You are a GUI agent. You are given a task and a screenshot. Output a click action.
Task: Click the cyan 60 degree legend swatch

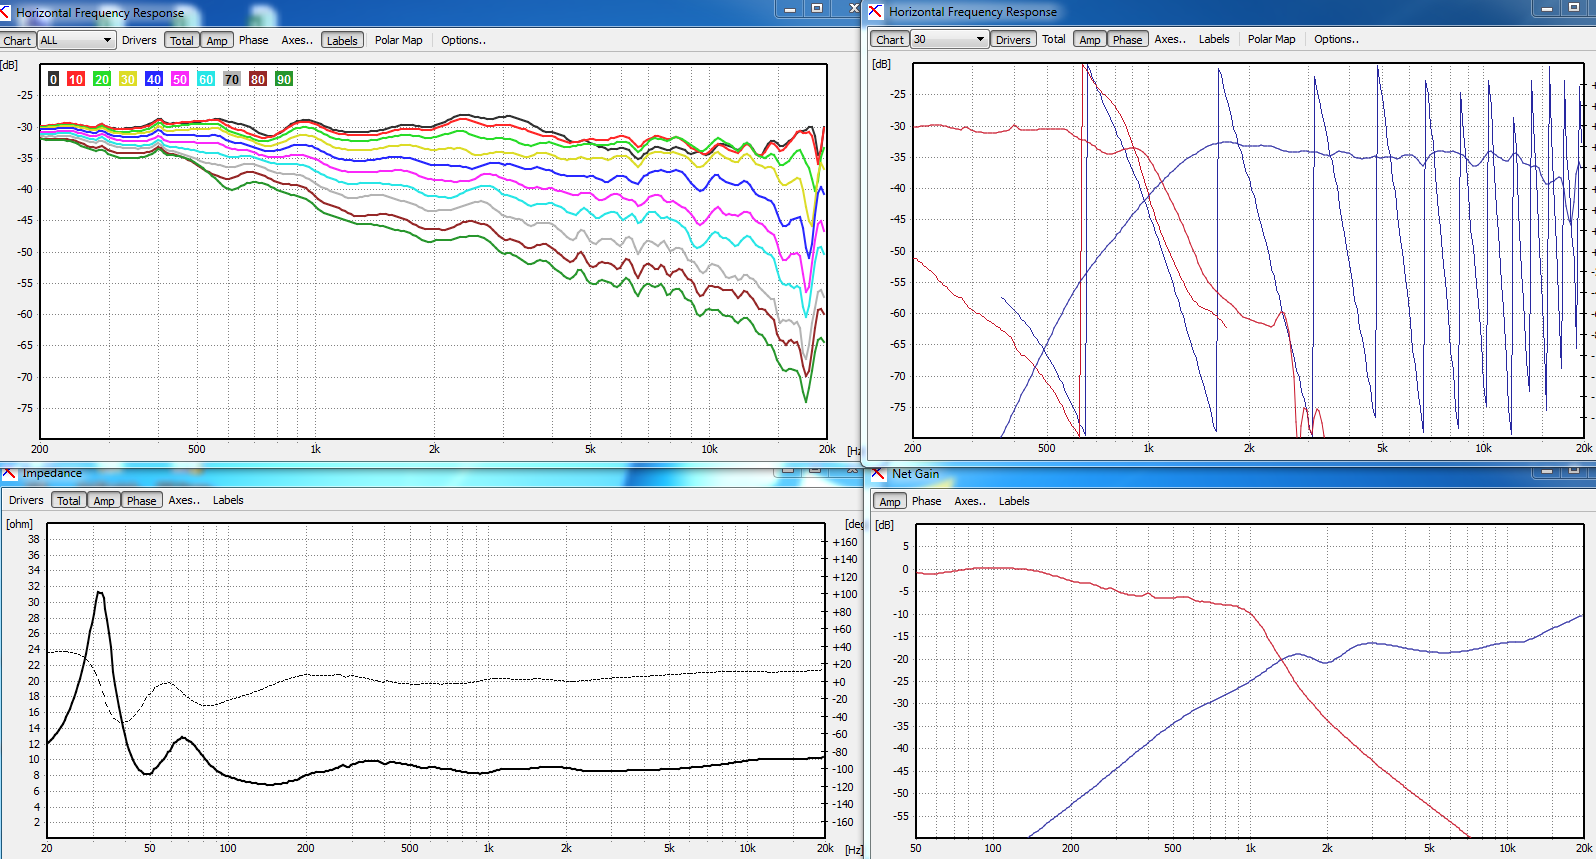click(206, 79)
